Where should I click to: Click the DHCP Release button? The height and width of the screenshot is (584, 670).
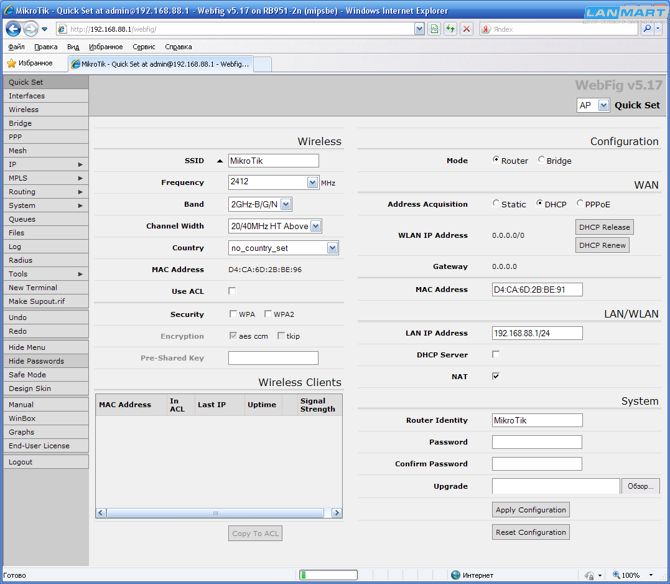click(604, 227)
